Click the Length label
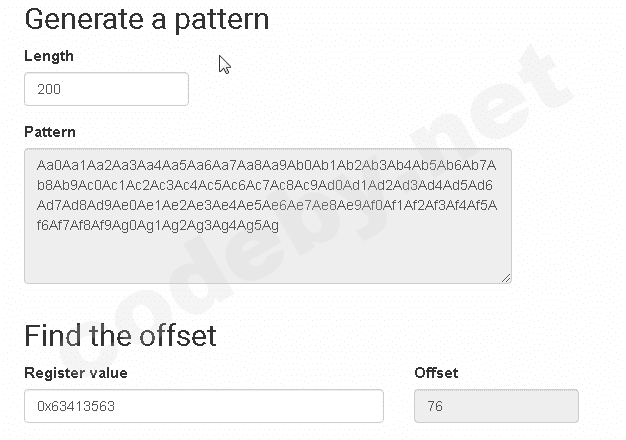This screenshot has height=440, width=626. (x=49, y=56)
